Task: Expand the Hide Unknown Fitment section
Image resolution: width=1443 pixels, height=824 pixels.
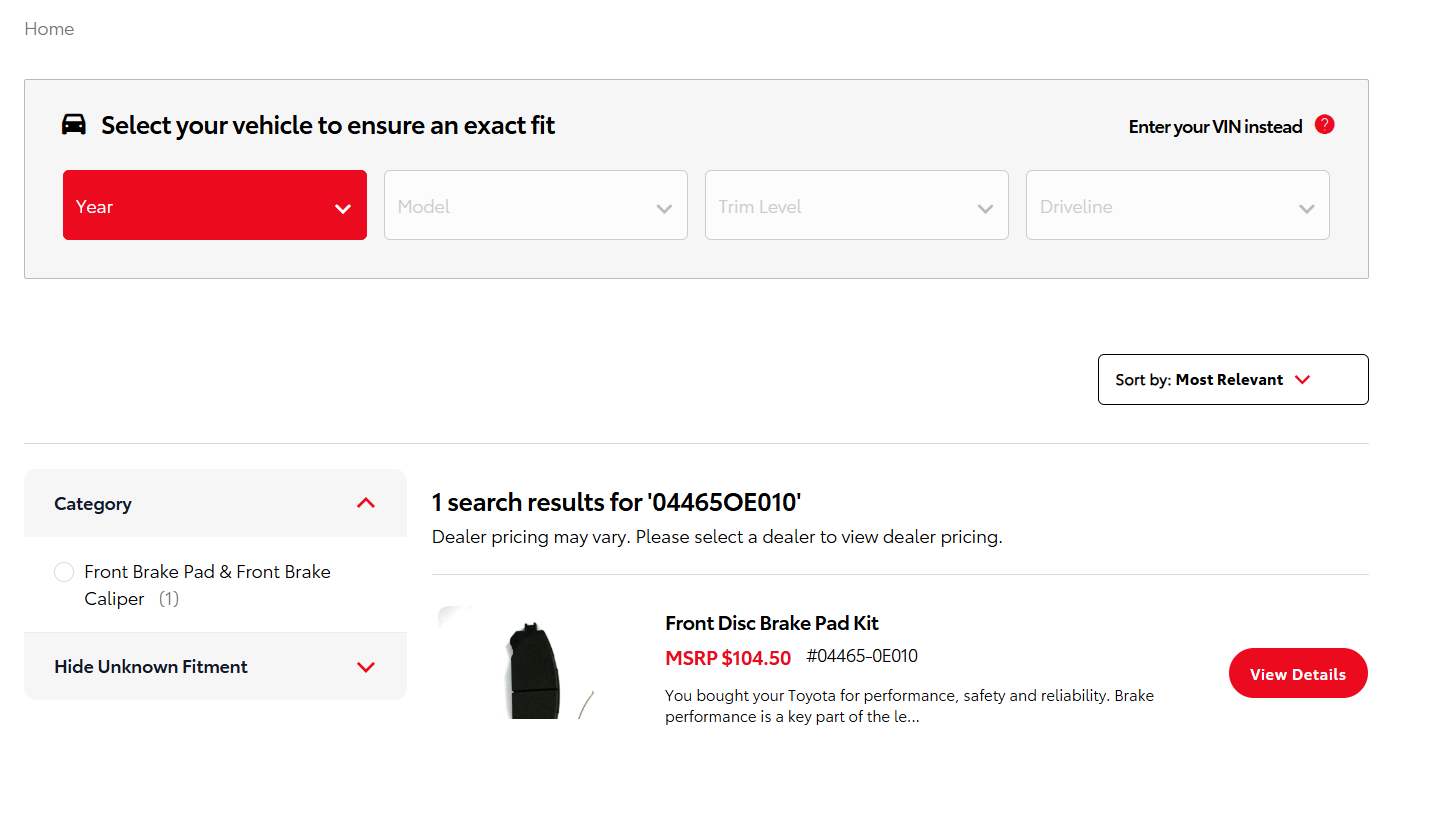Action: 366,667
